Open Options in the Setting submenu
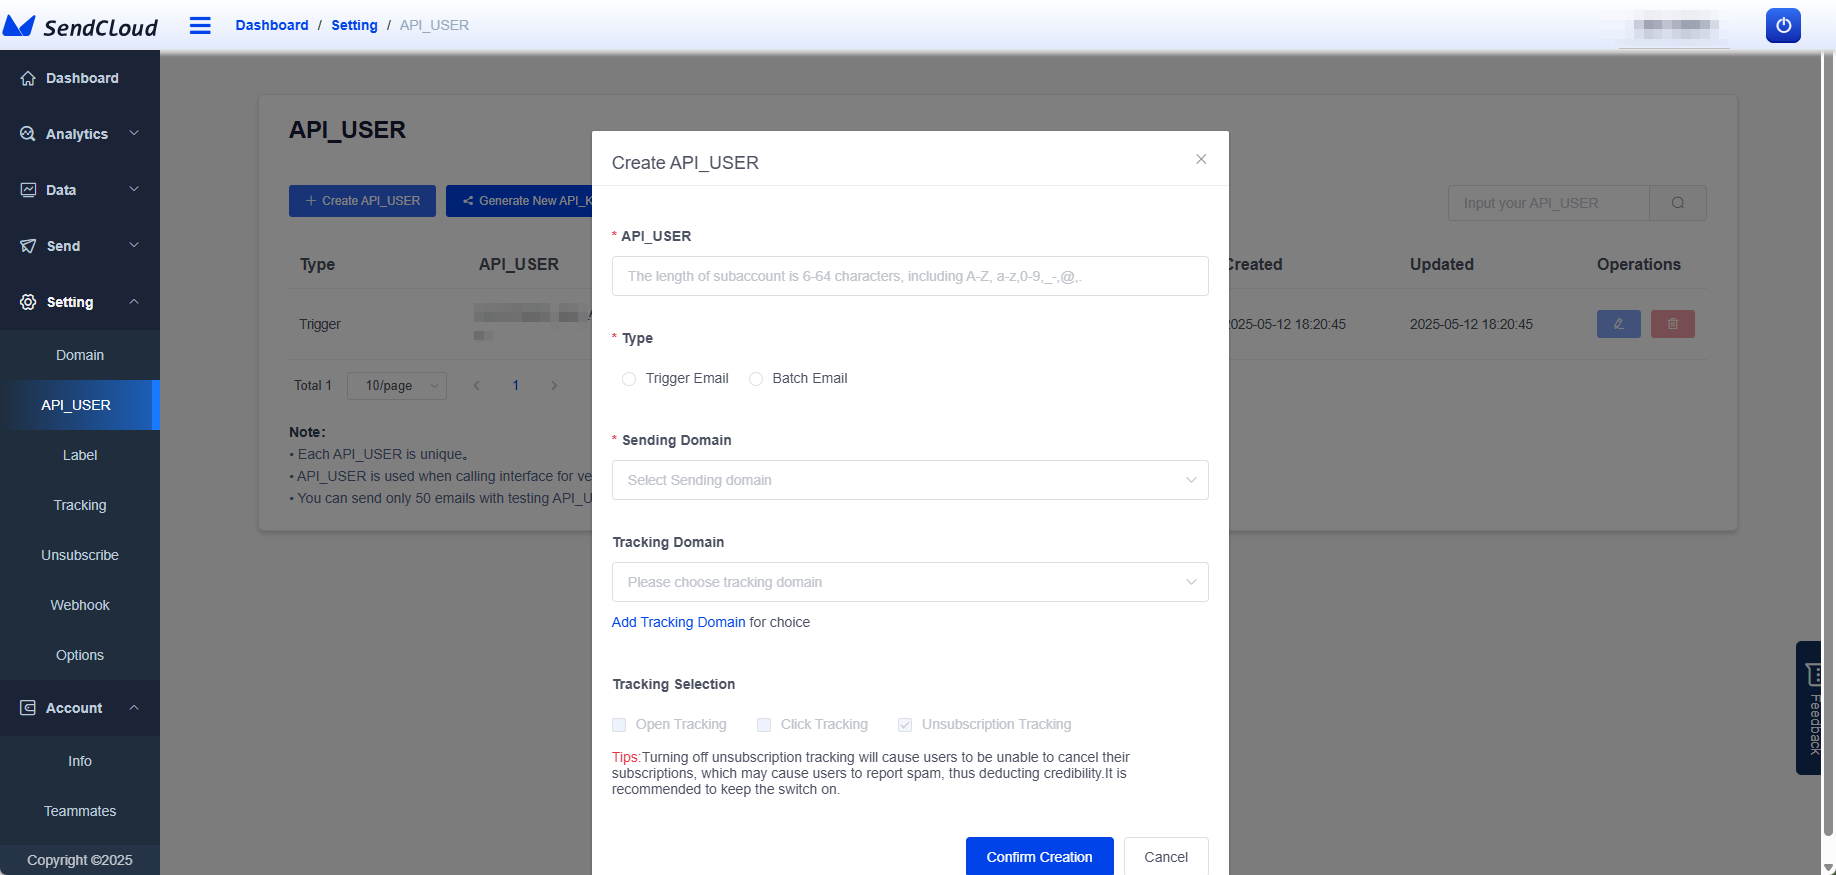Image resolution: width=1836 pixels, height=875 pixels. (80, 655)
